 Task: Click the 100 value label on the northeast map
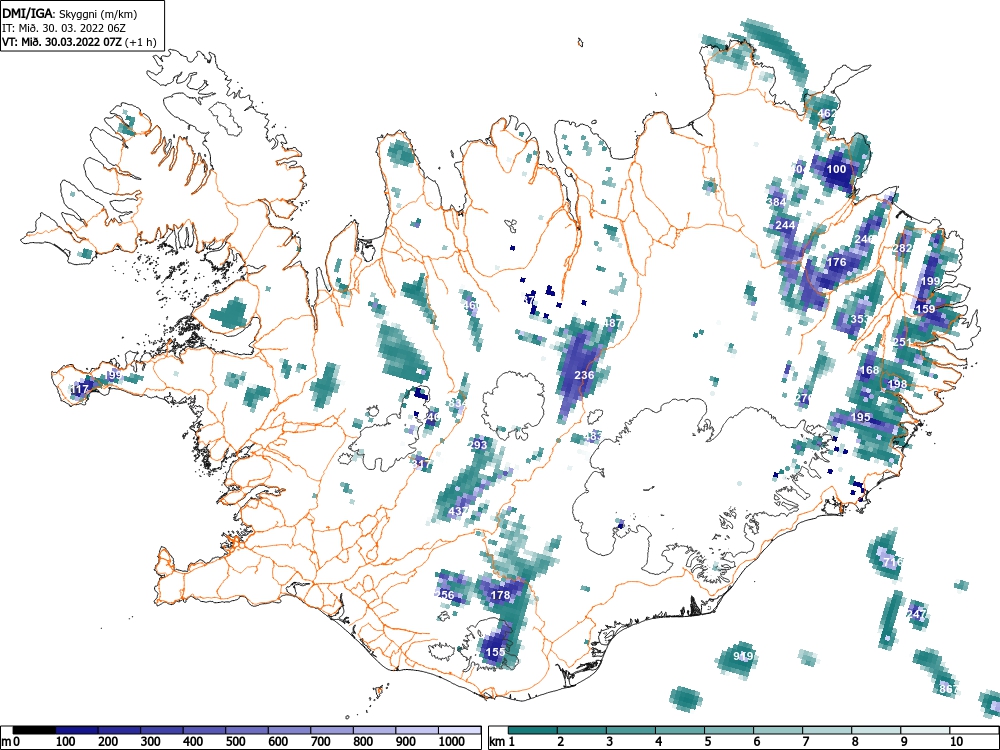point(836,169)
